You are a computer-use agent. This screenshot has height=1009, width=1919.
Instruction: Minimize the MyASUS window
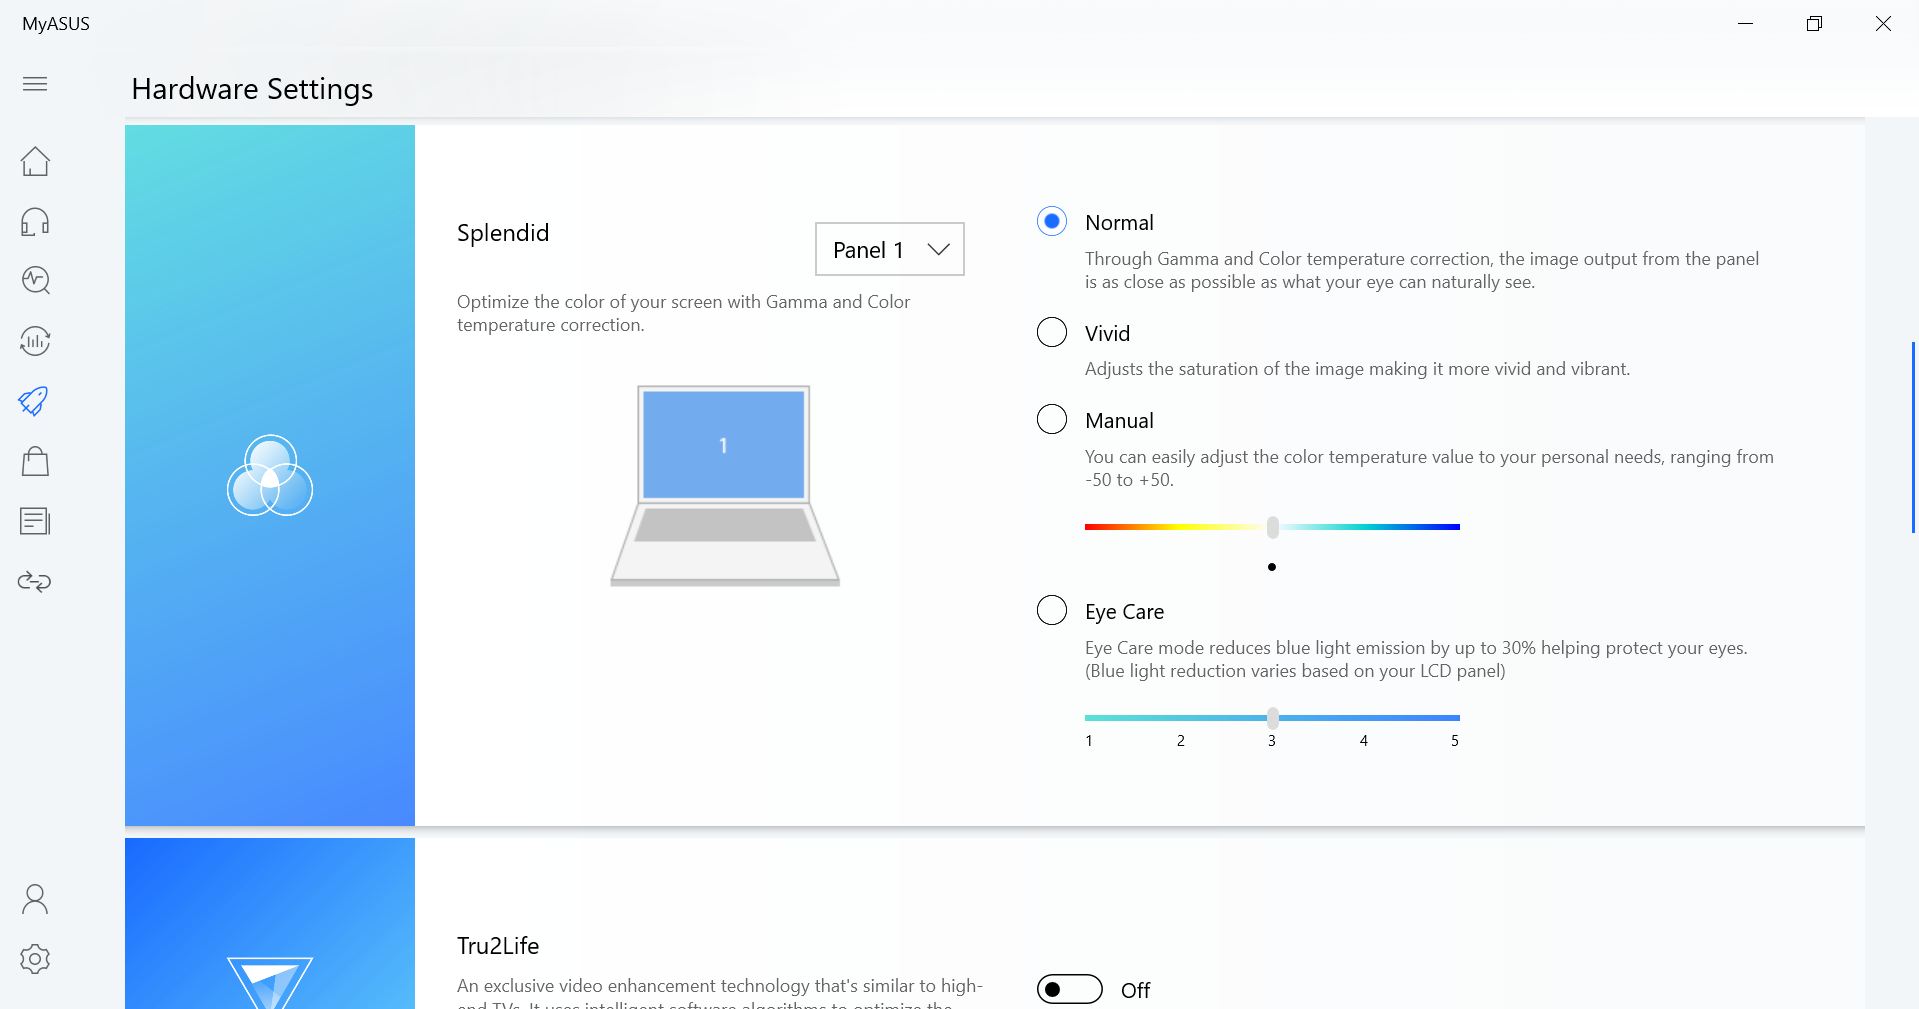click(x=1745, y=23)
